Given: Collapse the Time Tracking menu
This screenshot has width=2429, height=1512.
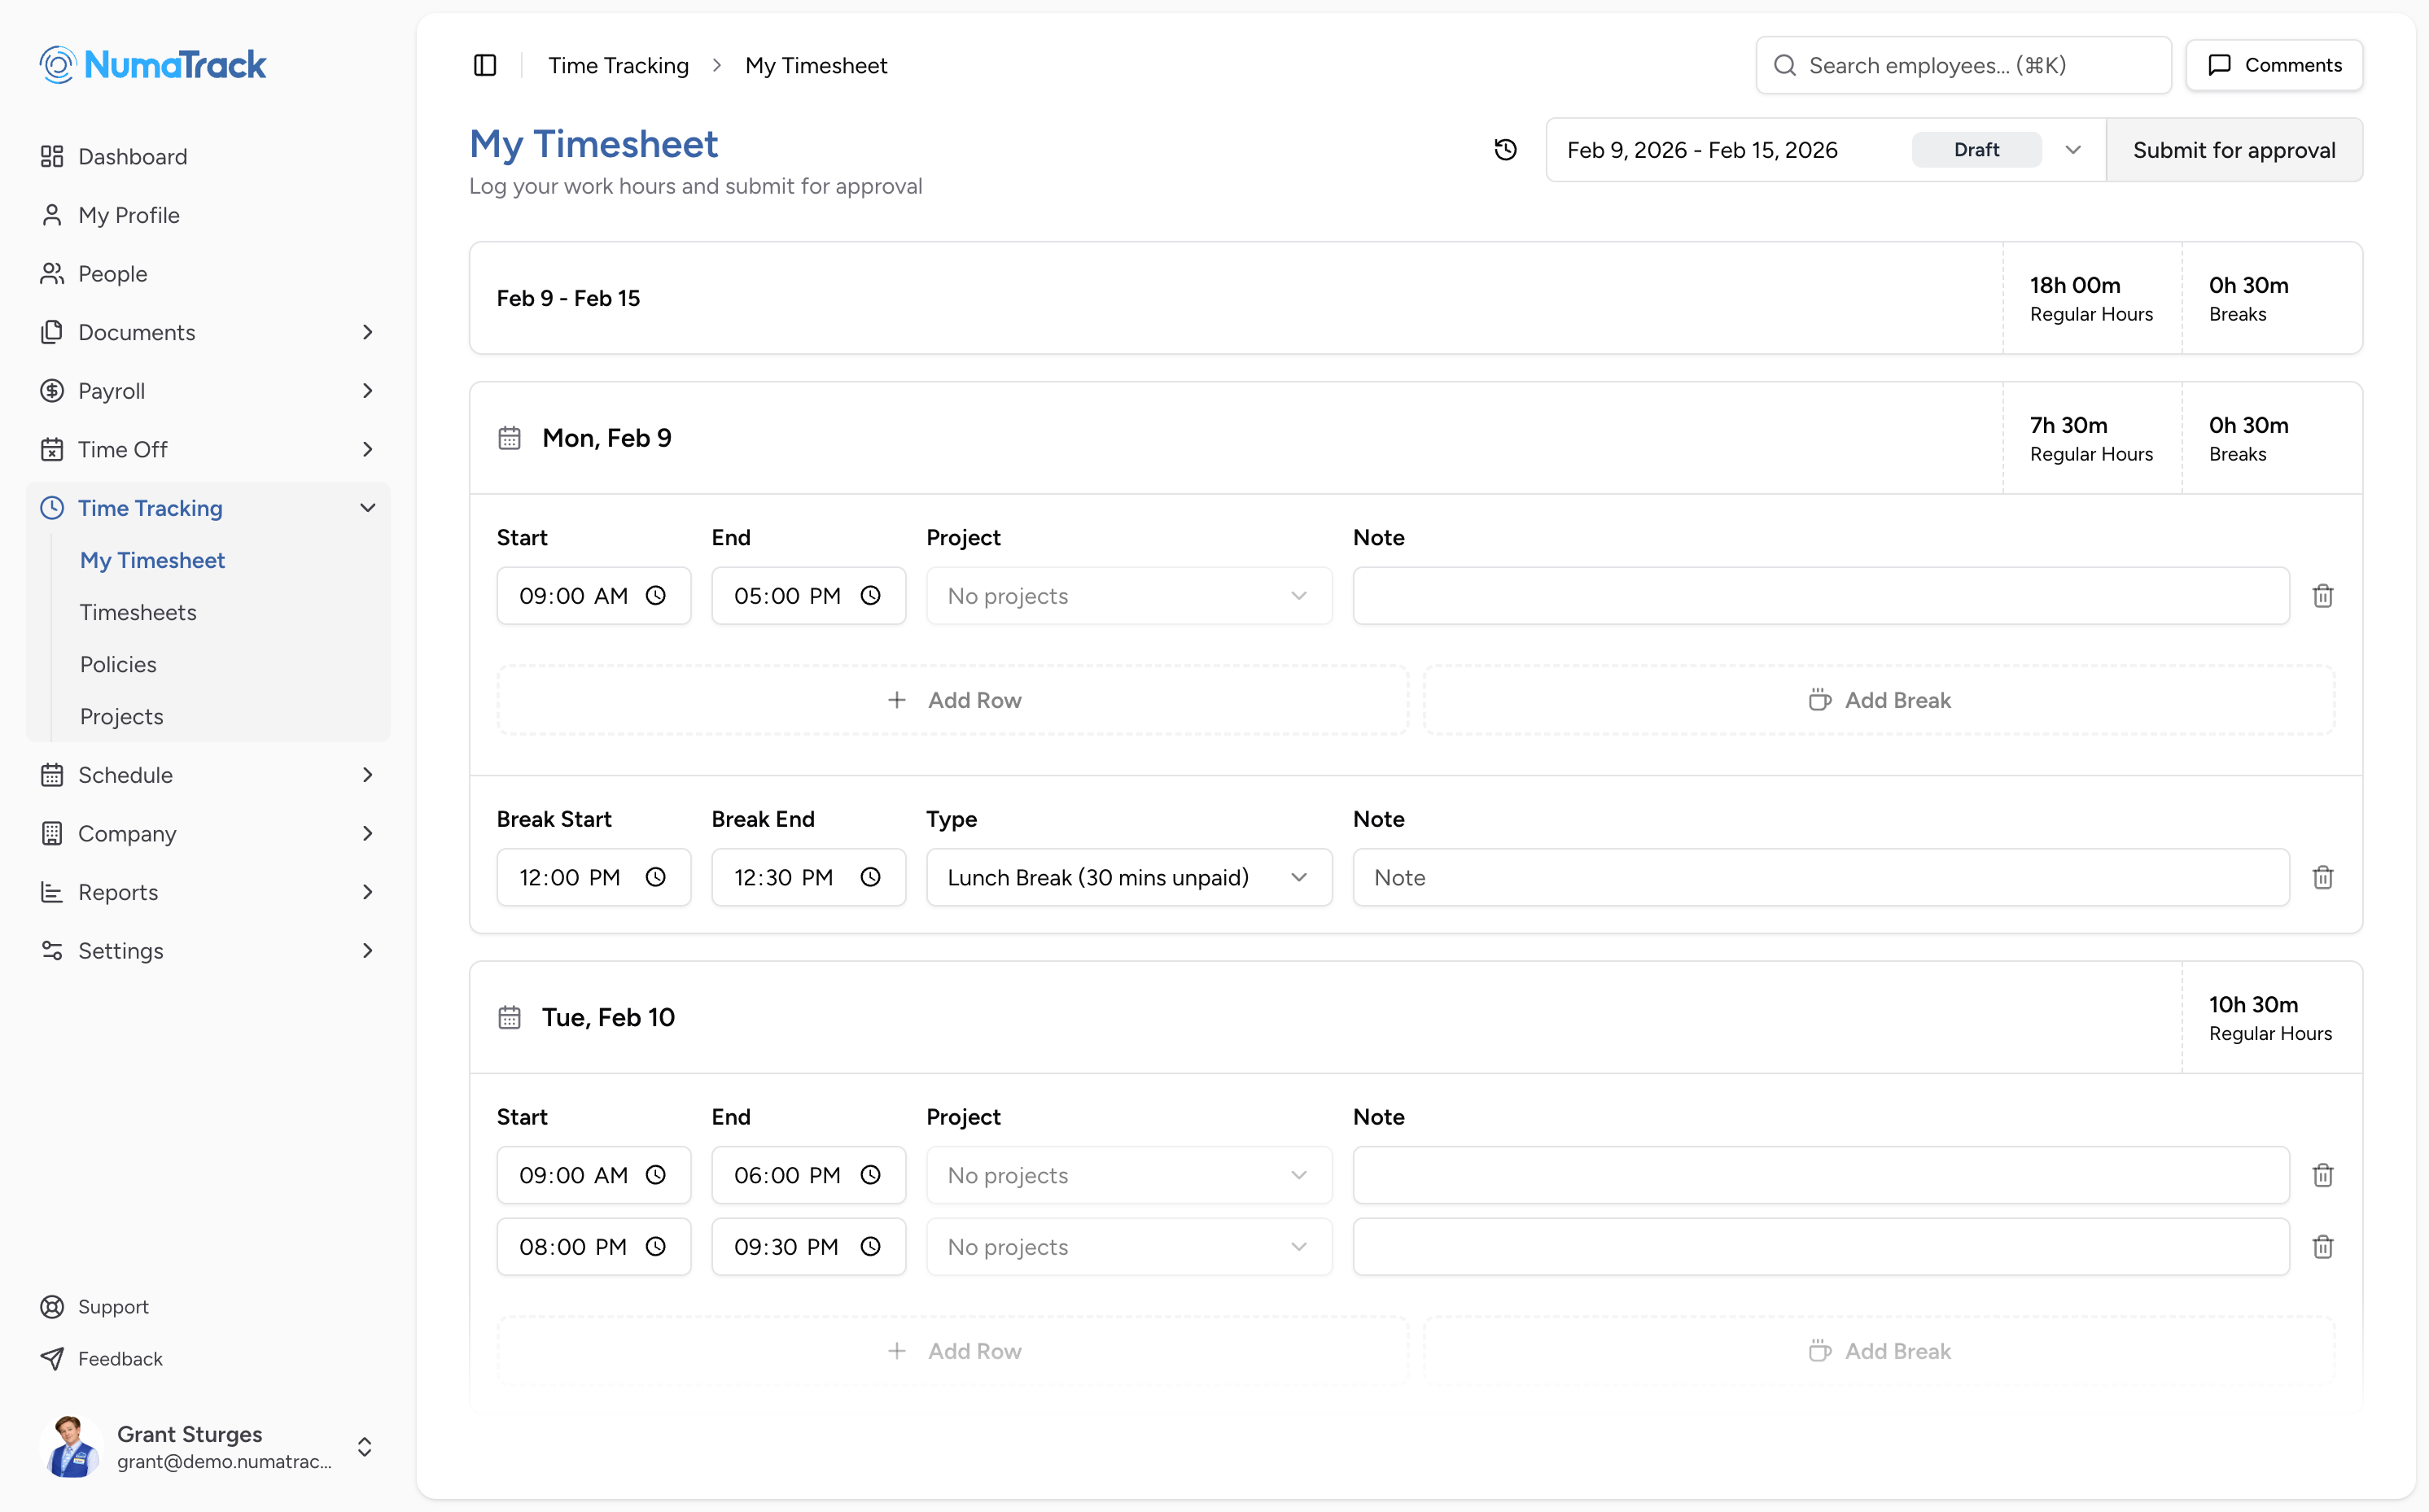Looking at the screenshot, I should tap(367, 508).
